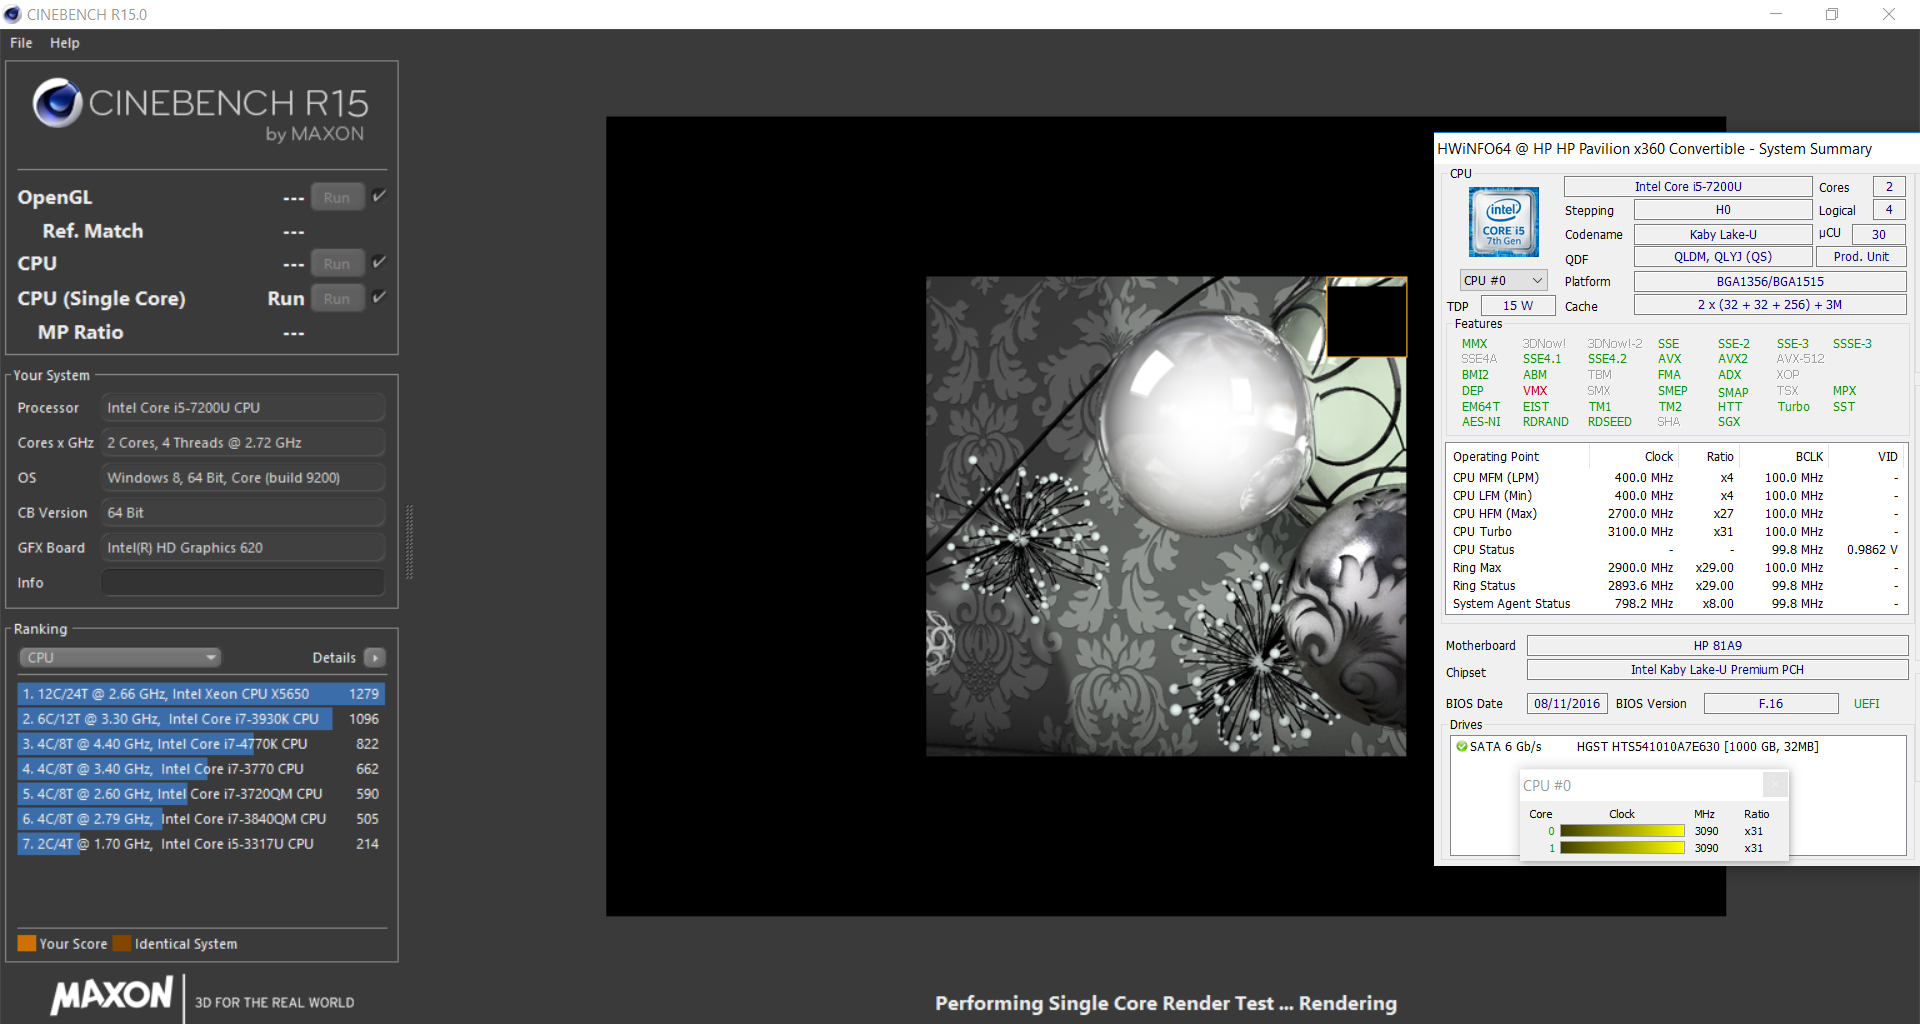
Task: Click the Prod. Unit field in HWiNFO
Action: [x=1861, y=257]
